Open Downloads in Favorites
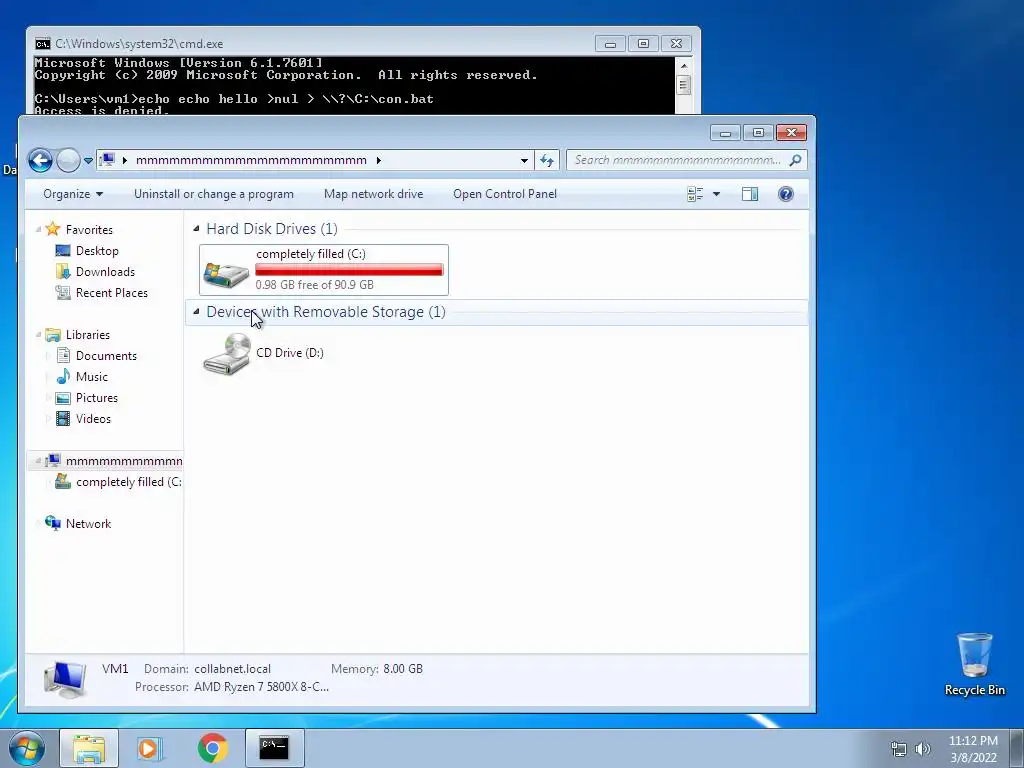Screen dimensions: 1024x768 (105, 272)
